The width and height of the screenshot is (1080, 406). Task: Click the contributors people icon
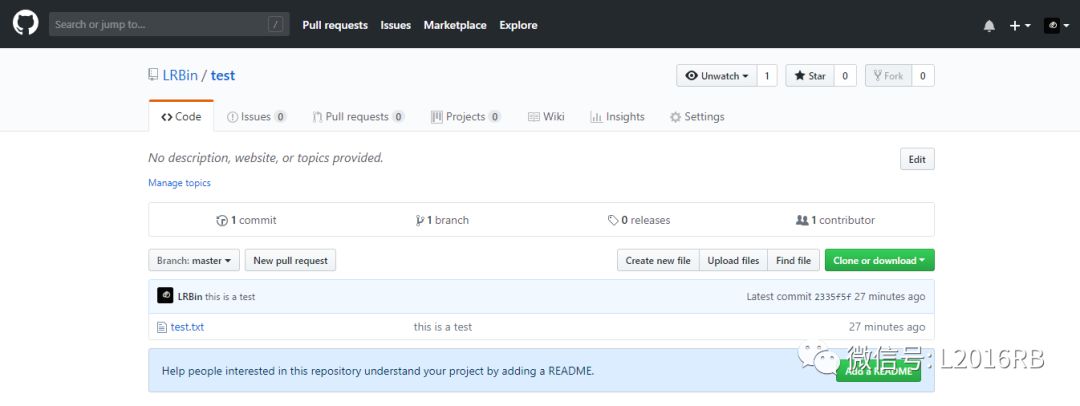tap(801, 220)
